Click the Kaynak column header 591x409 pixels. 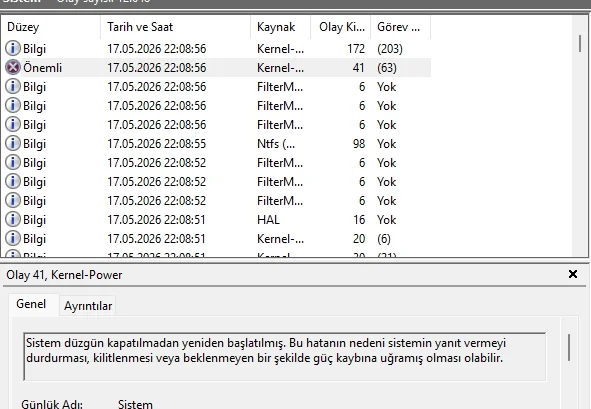coord(280,27)
